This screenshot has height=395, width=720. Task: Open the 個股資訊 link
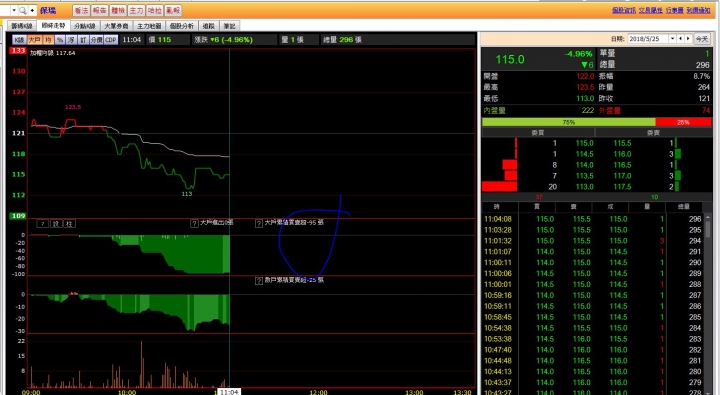click(x=624, y=10)
